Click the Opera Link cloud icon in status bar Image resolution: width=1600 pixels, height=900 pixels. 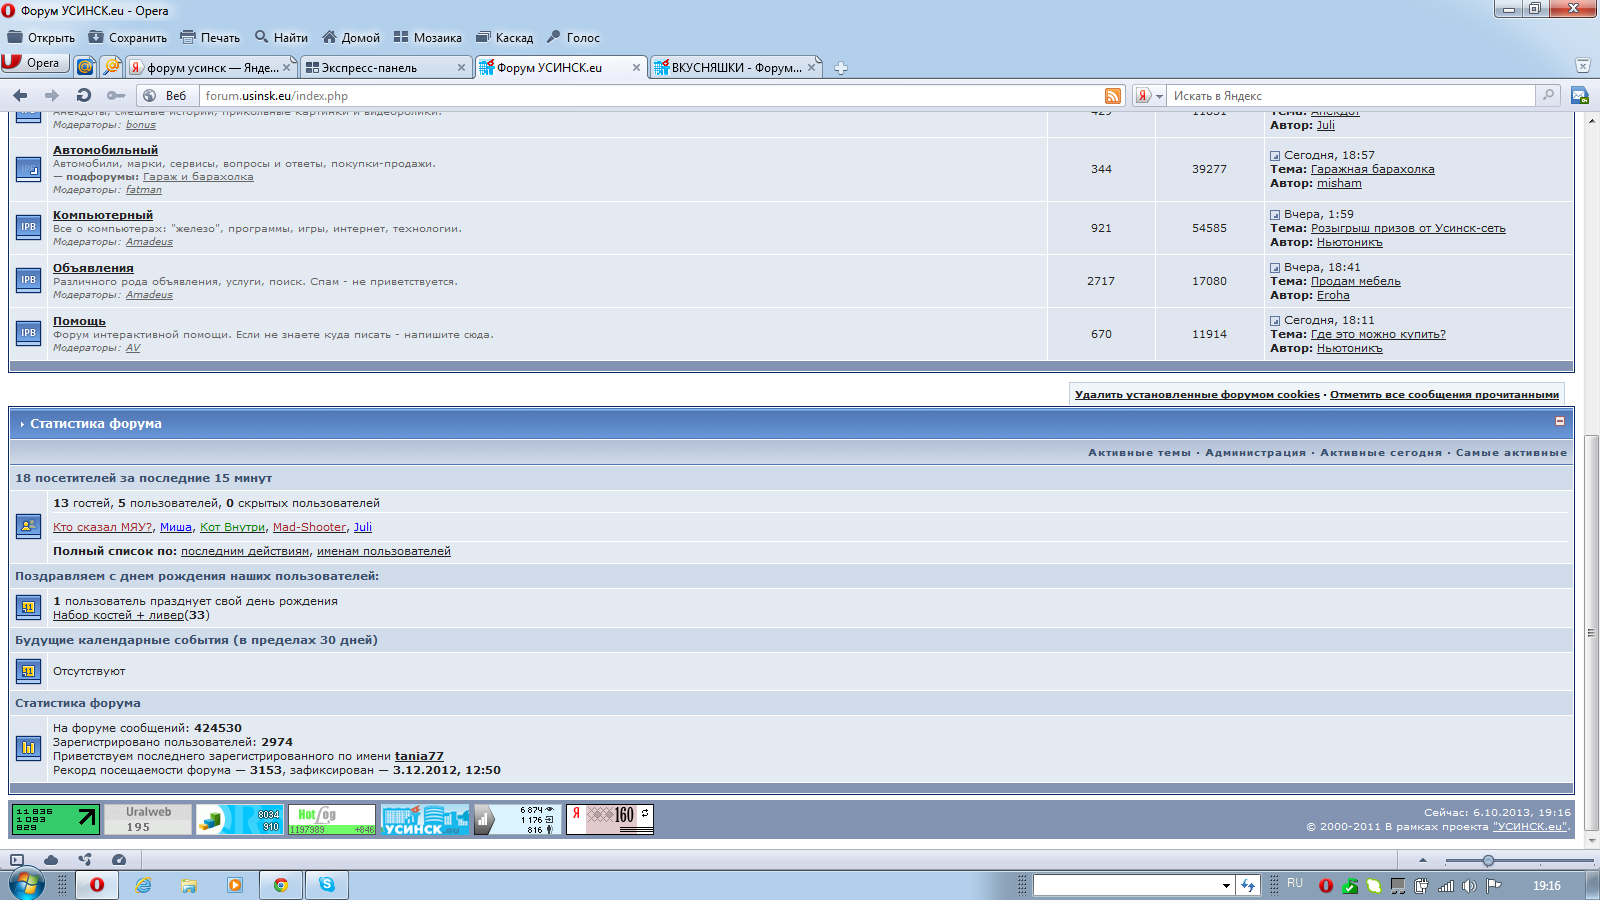click(x=51, y=860)
